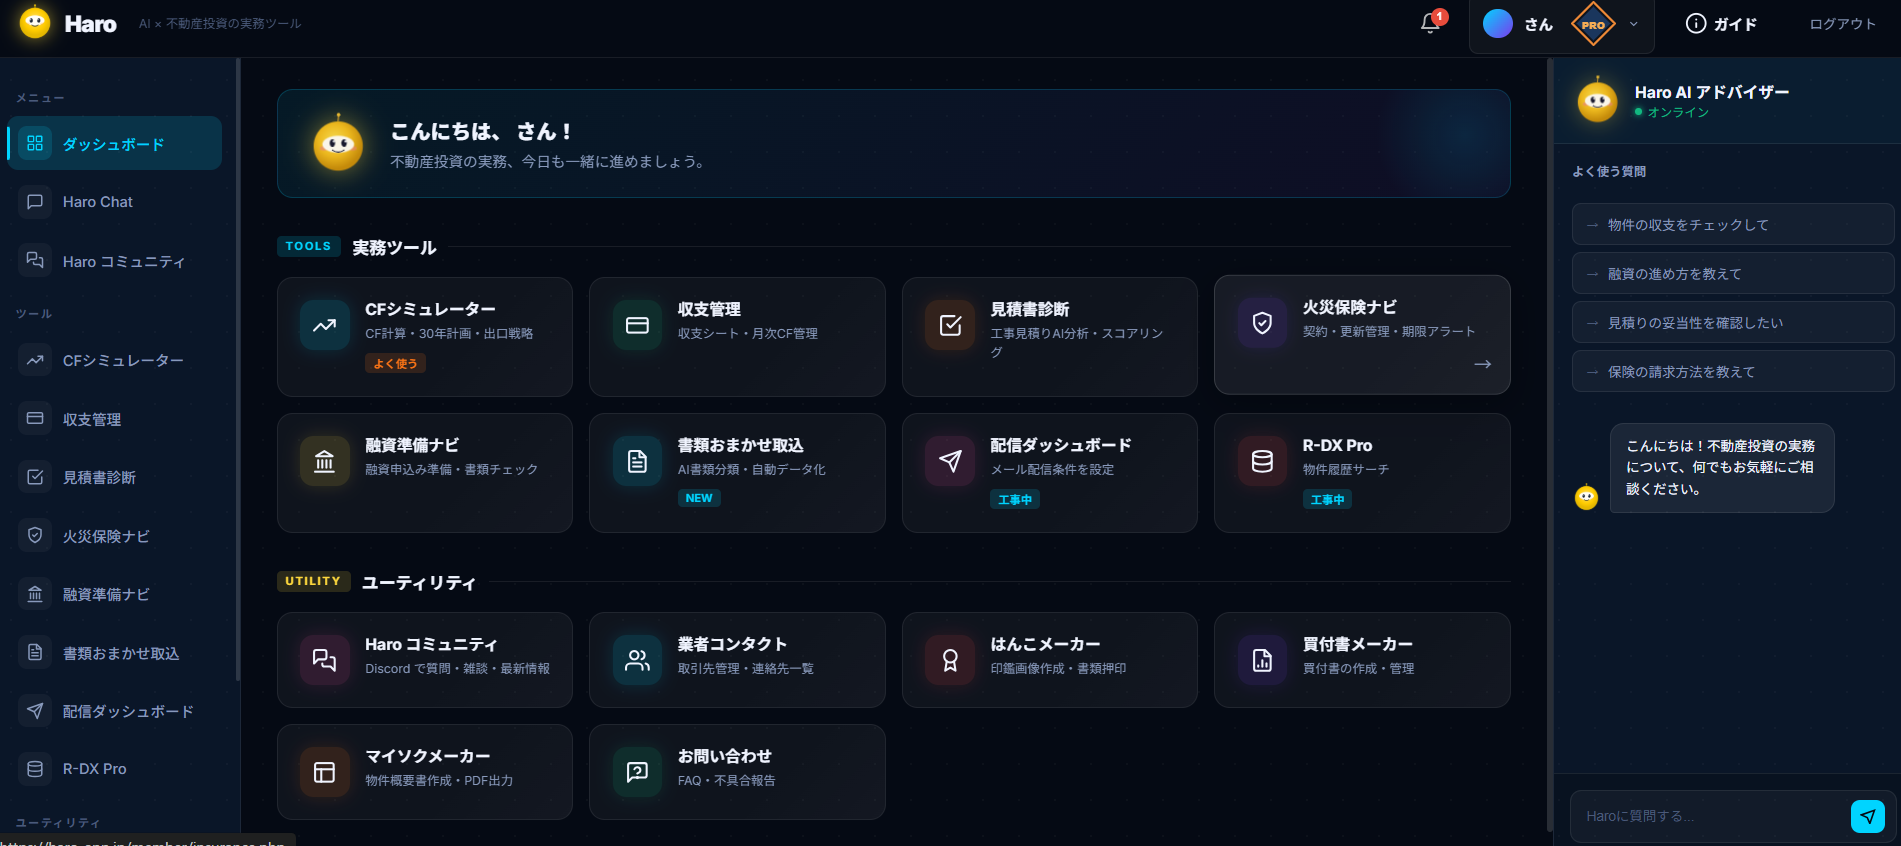1901x846 pixels.
Task: Click the 融資準備ナビ bank icon in sidebar
Action: click(35, 594)
